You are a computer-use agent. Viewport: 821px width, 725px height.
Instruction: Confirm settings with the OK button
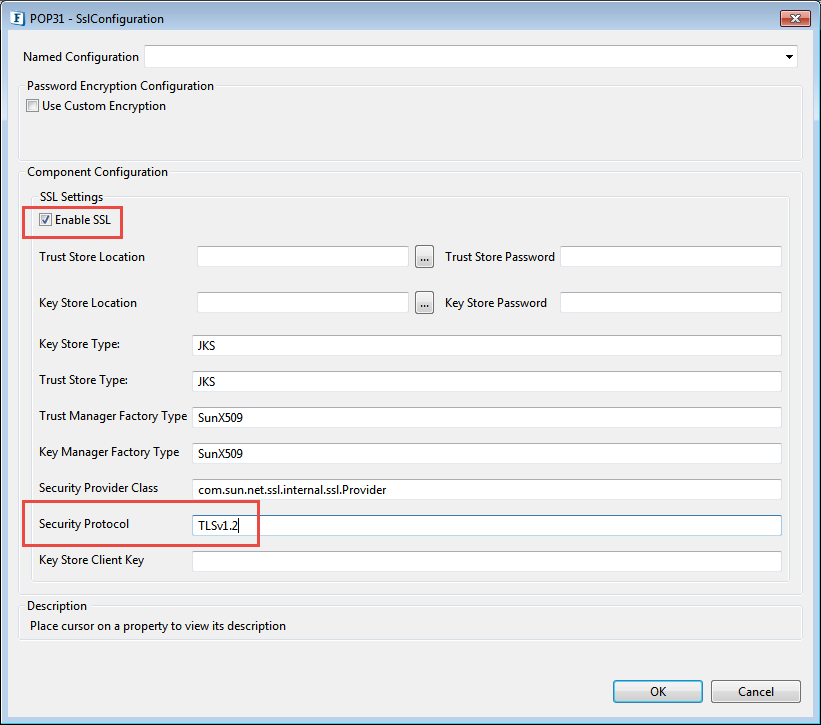click(x=658, y=691)
